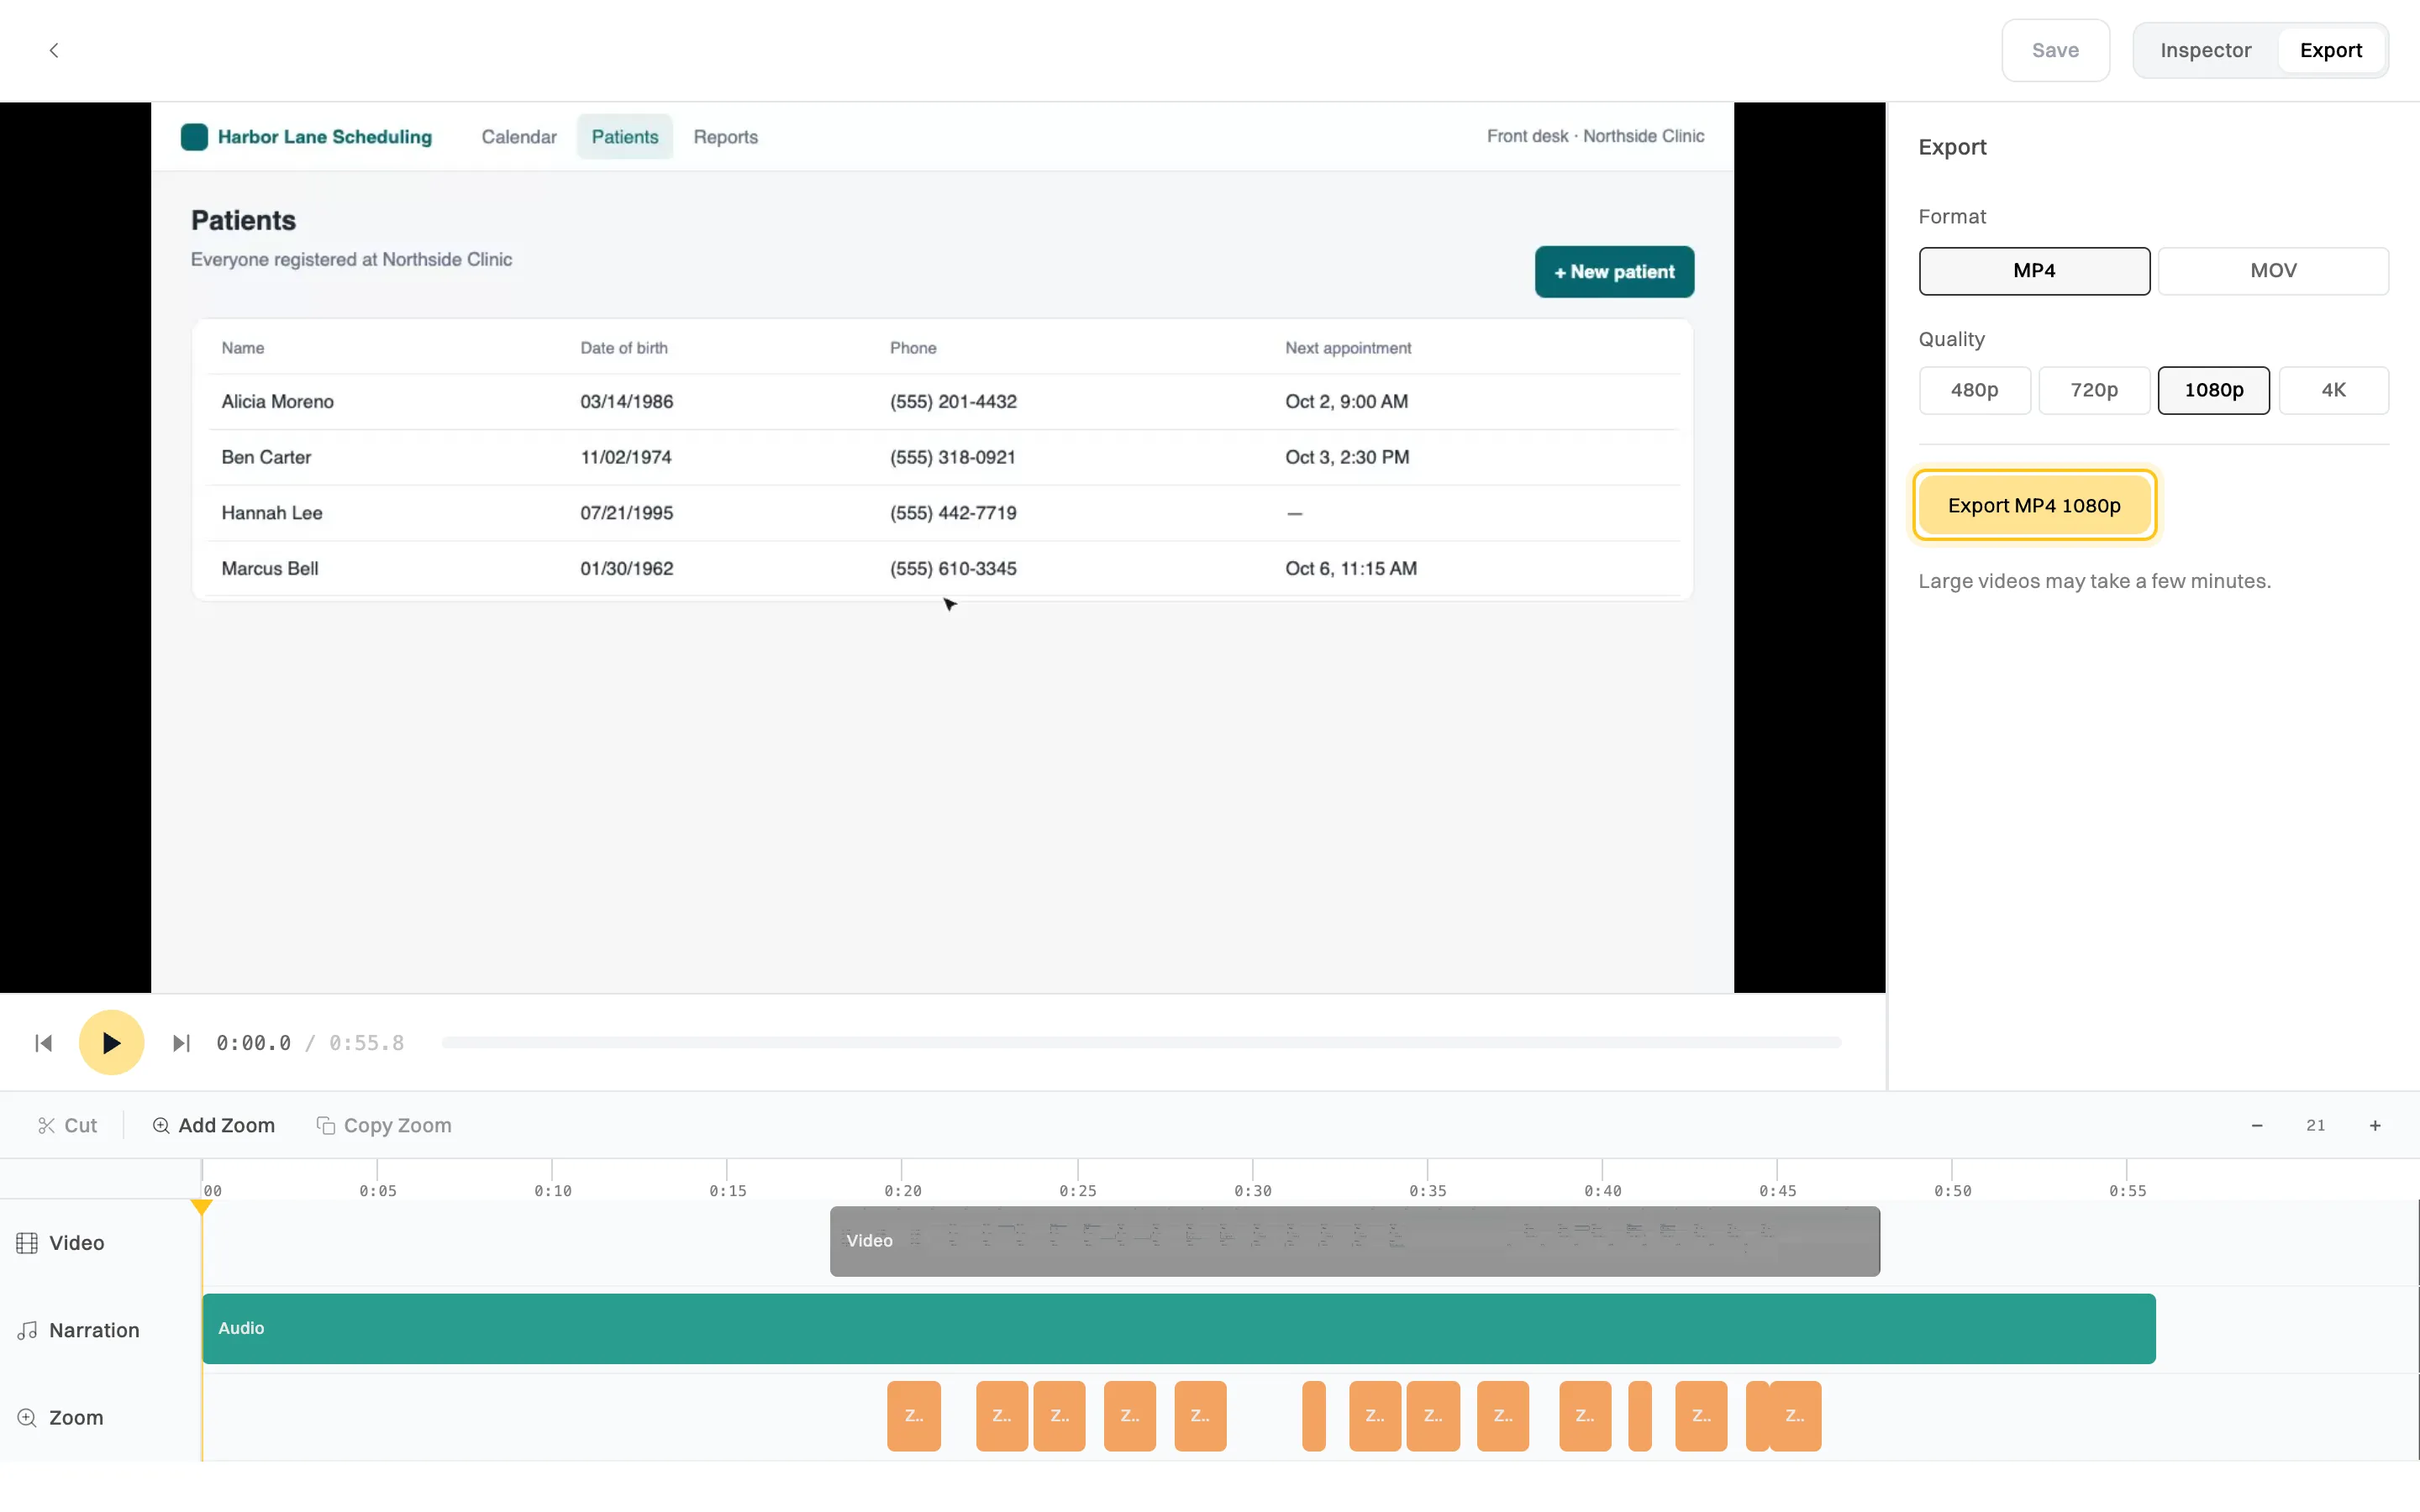Open the Reports tab in preview
2420x1512 pixels.
pyautogui.click(x=726, y=137)
